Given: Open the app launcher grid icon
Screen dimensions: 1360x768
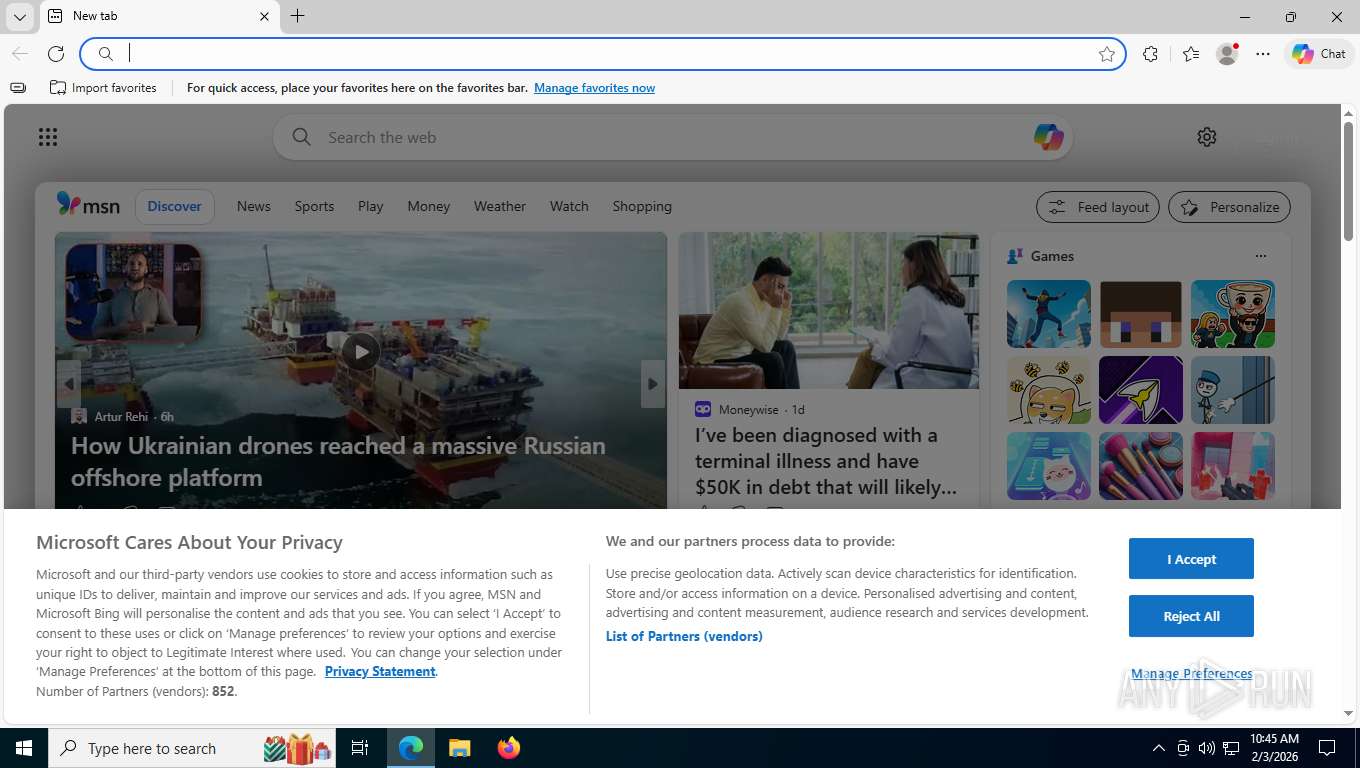Looking at the screenshot, I should 48,137.
